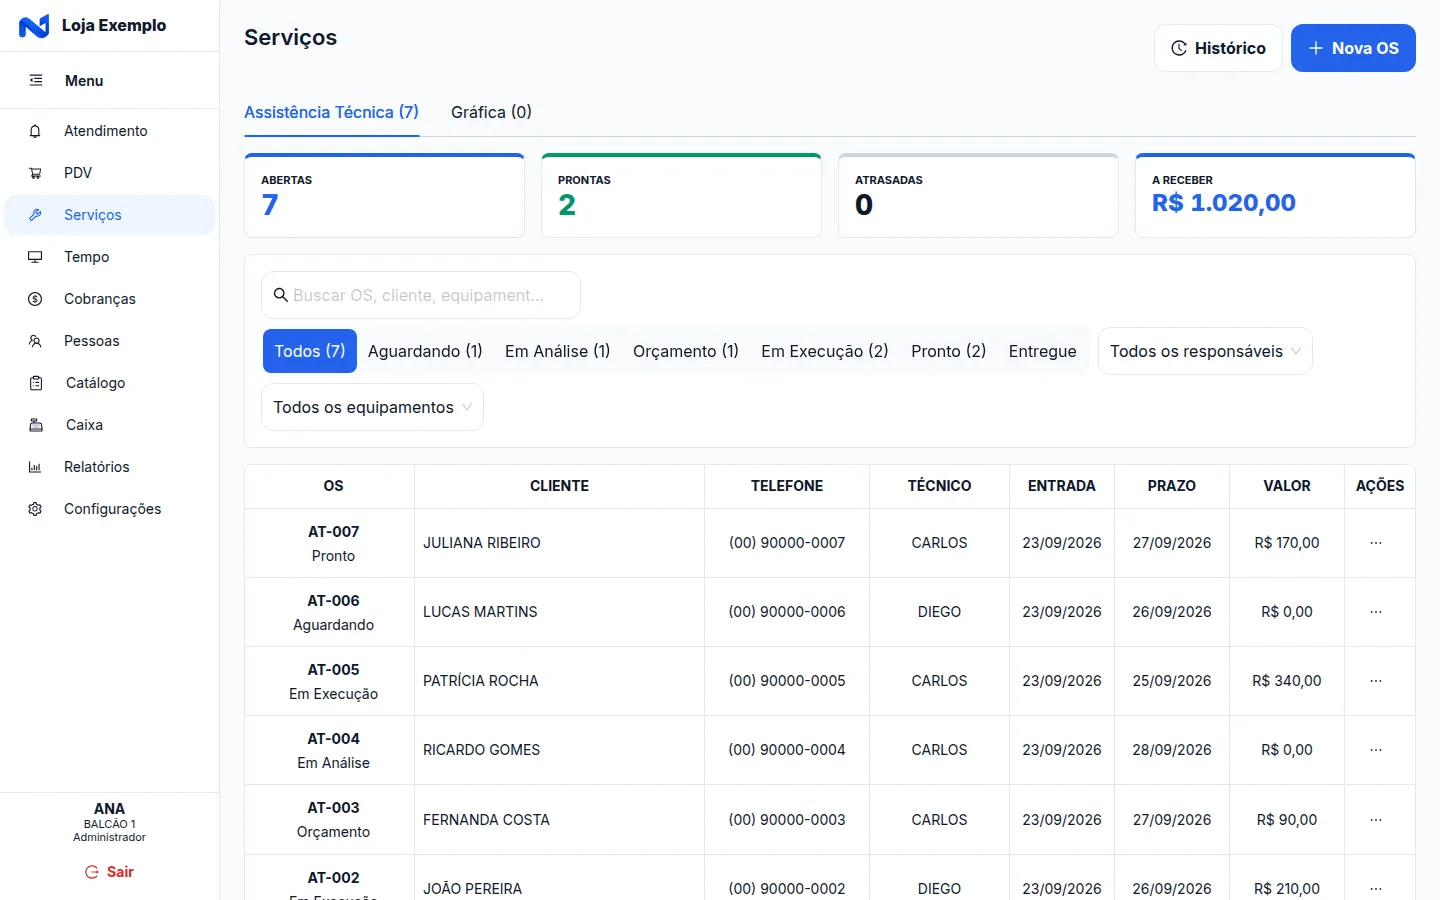Open actions menu for AT-005 row

click(1376, 681)
